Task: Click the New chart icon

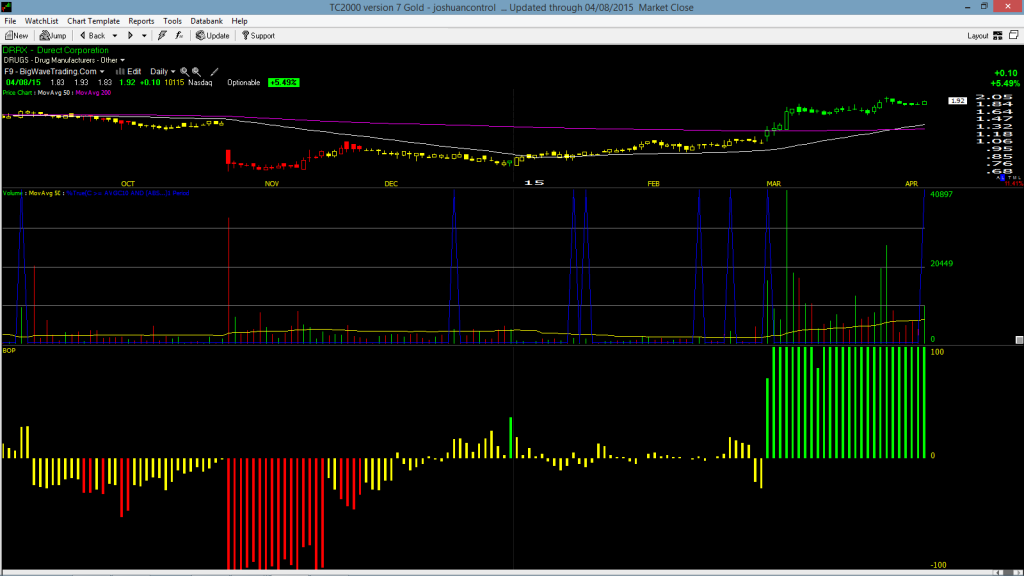Action: pyautogui.click(x=9, y=36)
